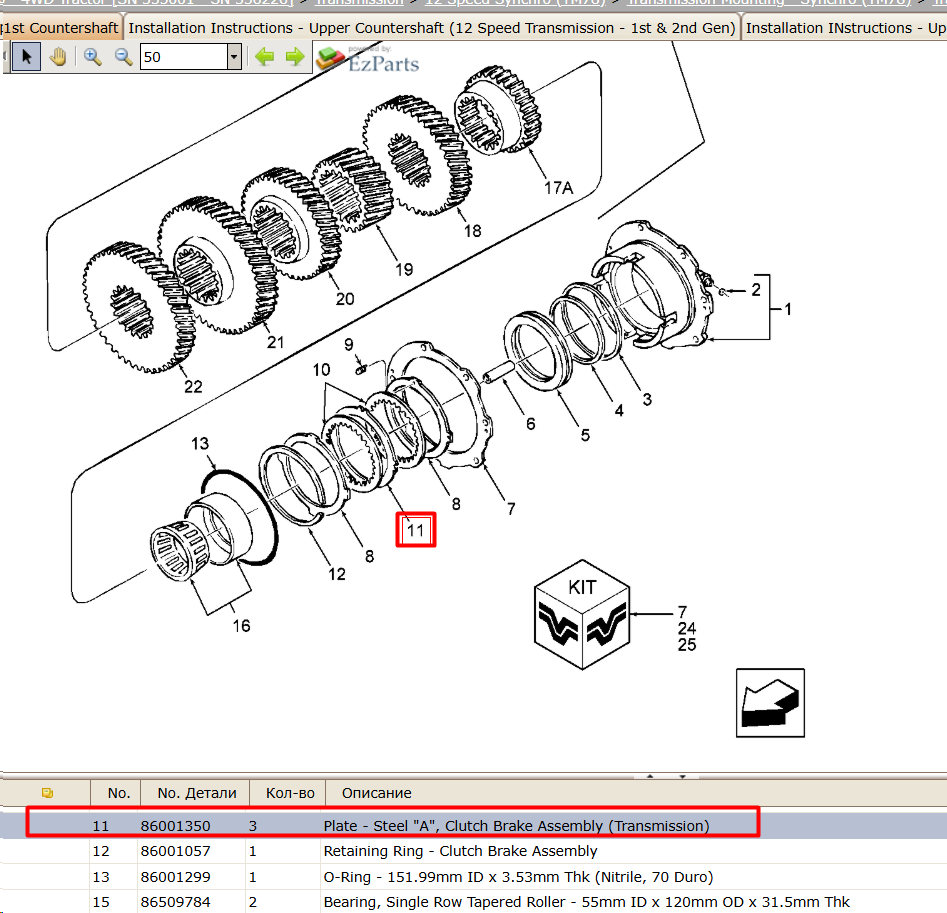Switch to the 1st Countershaft tab
Screen dimensions: 947x913
[60, 28]
